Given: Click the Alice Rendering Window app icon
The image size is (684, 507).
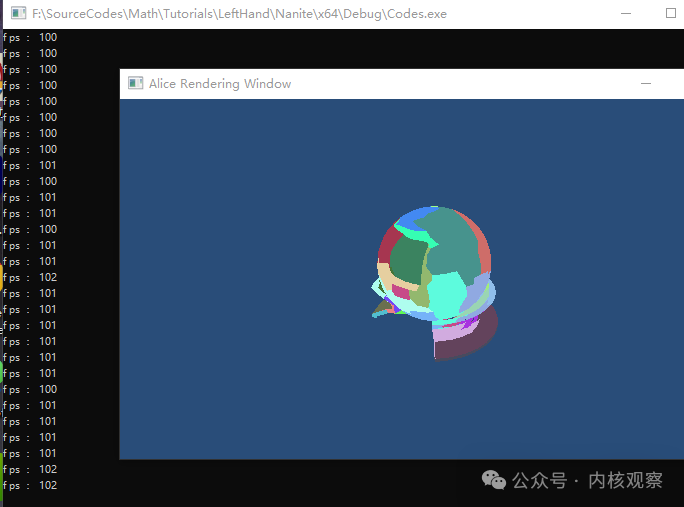Looking at the screenshot, I should pos(135,83).
